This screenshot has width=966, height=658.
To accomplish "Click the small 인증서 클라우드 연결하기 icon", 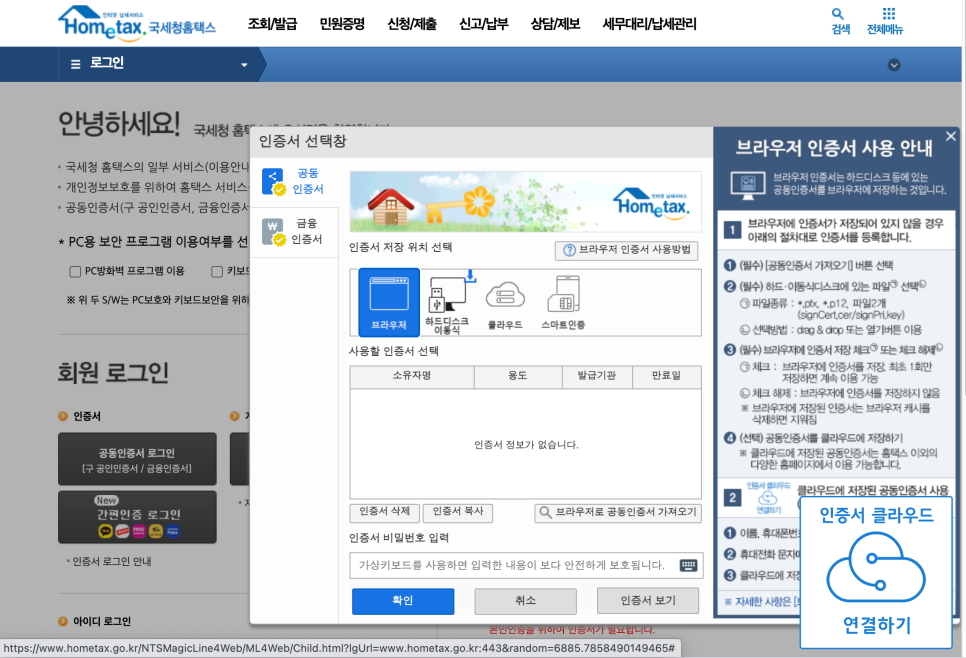I will click(768, 498).
